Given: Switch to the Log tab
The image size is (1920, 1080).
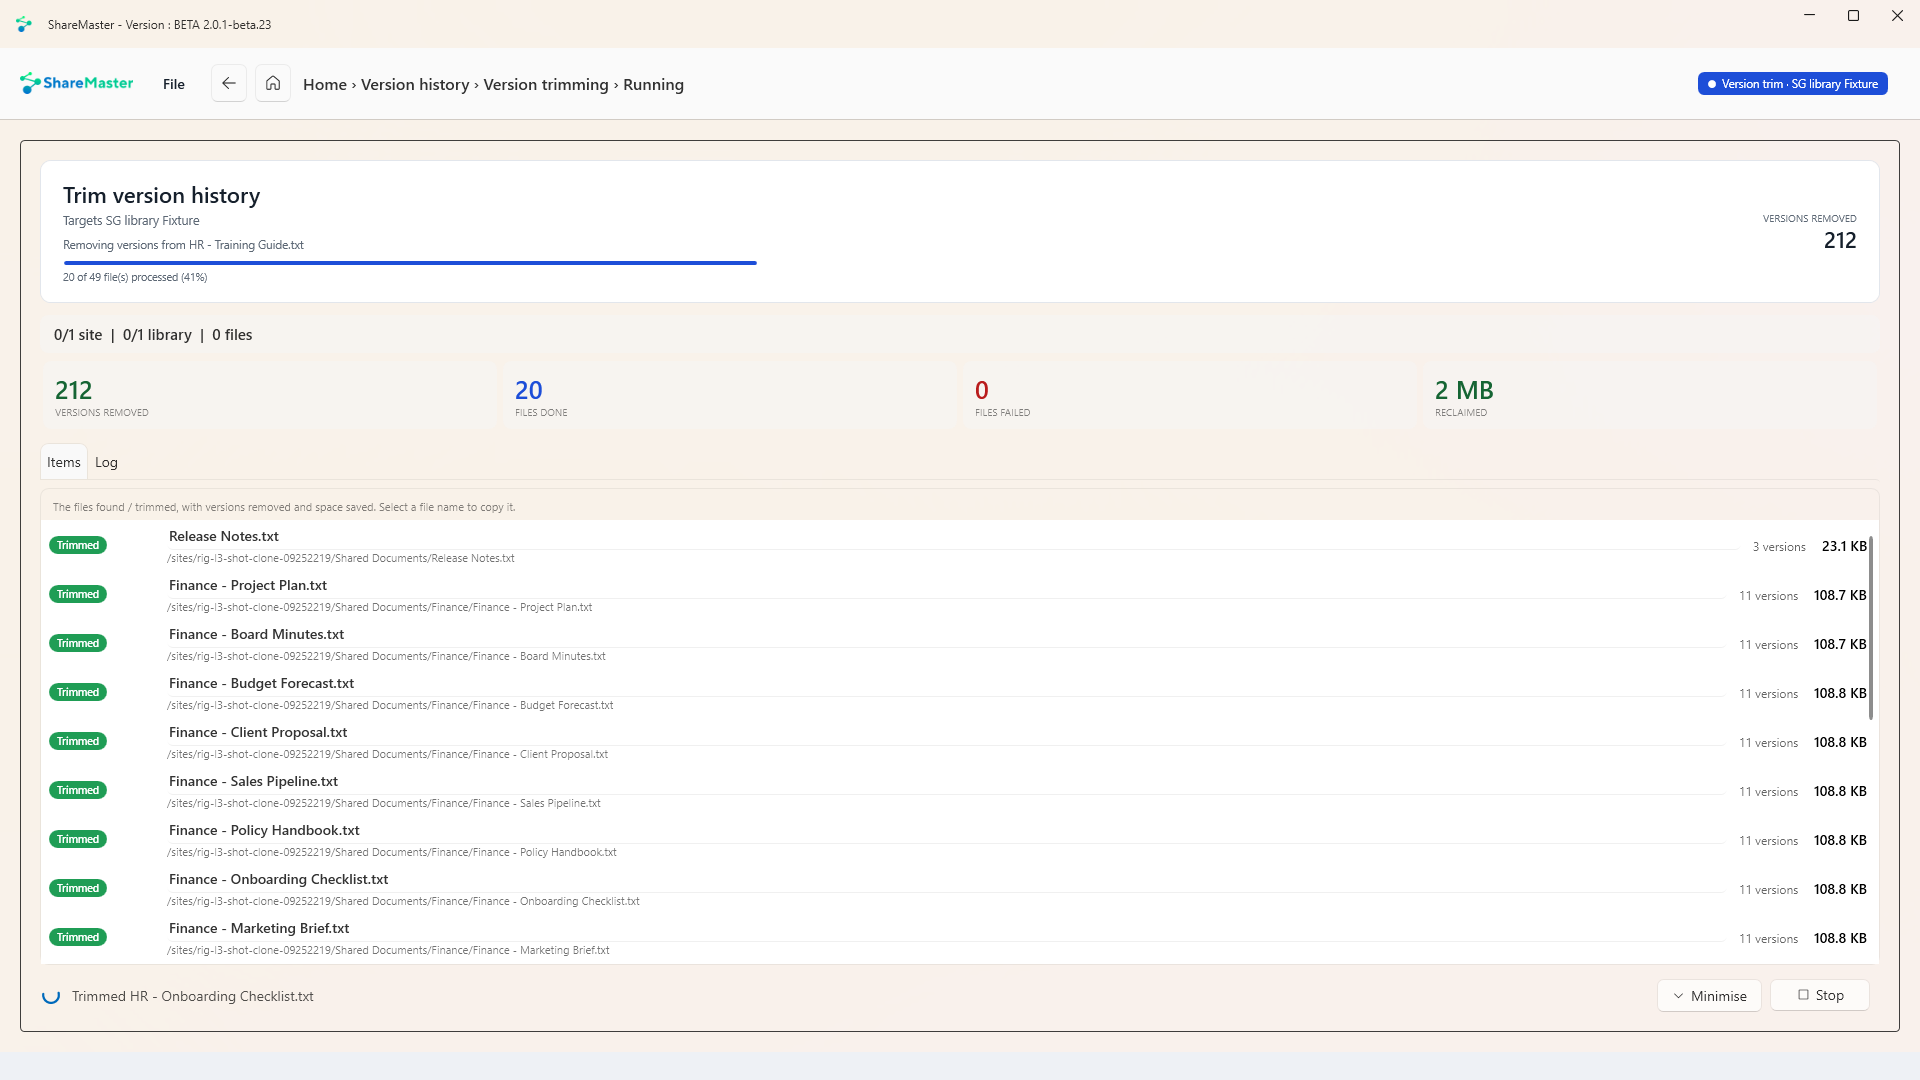Looking at the screenshot, I should pos(106,462).
